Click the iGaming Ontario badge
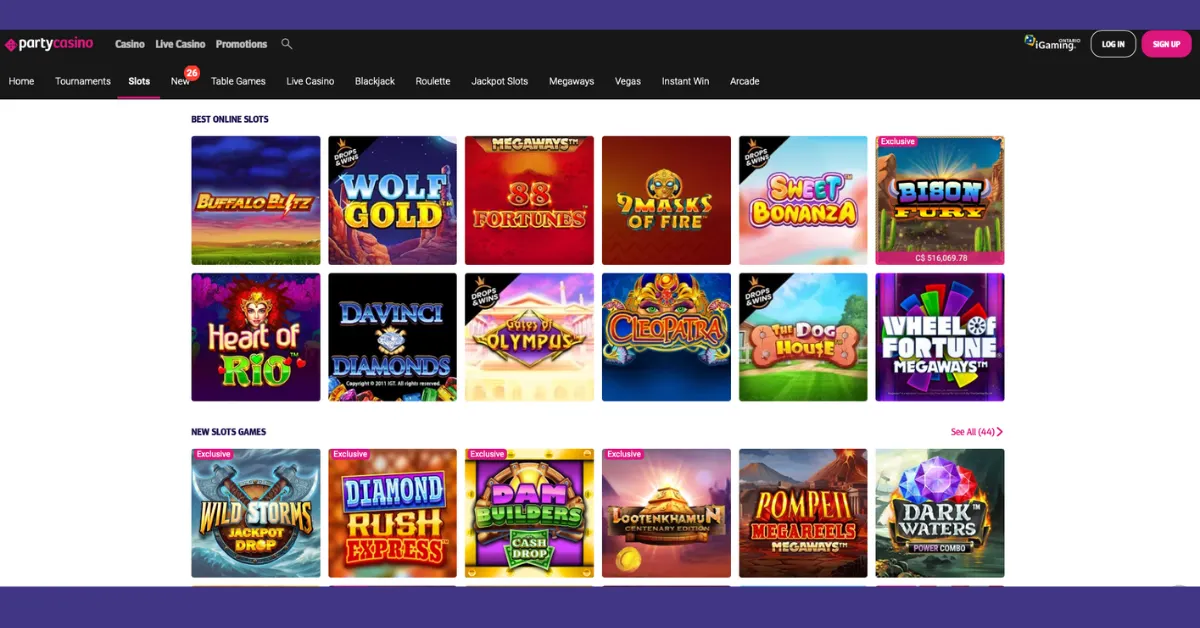1200x628 pixels. [1051, 43]
